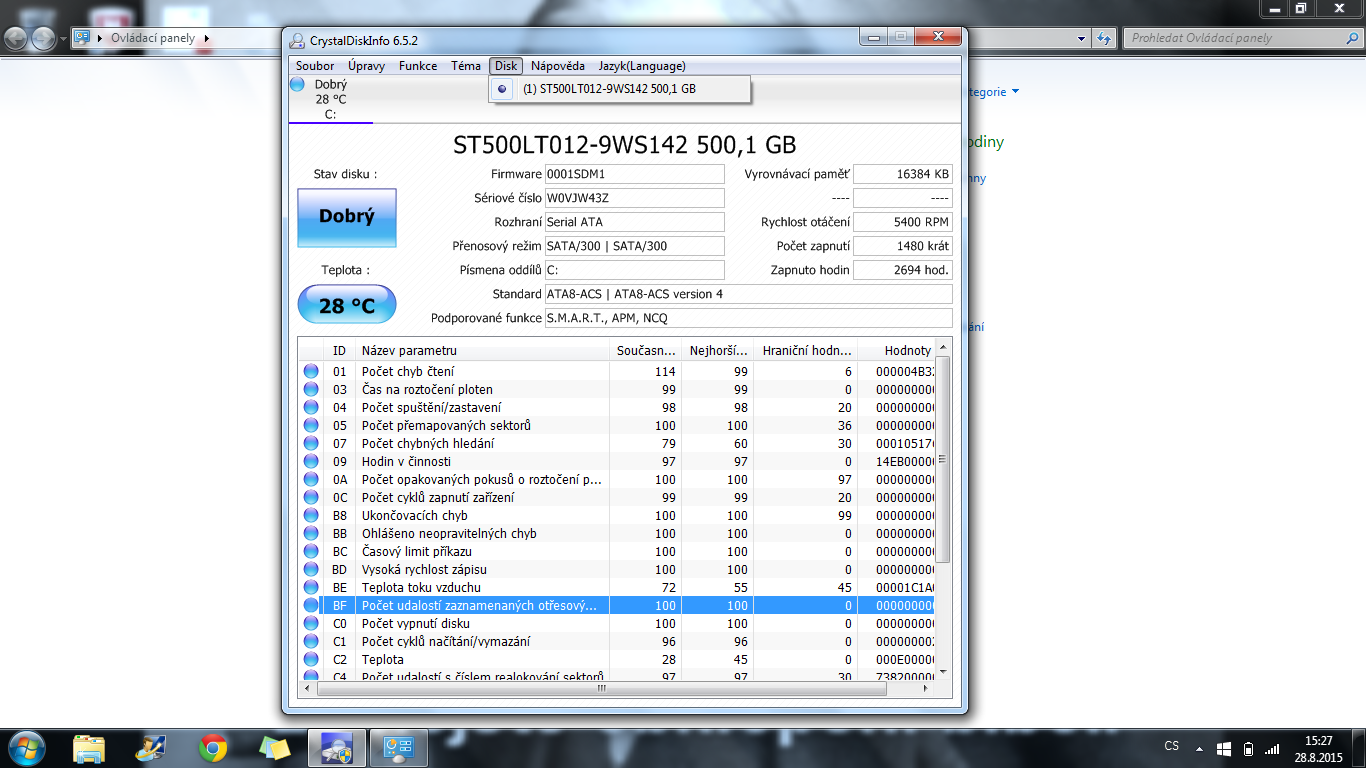Click status orb for row BC Časový limit příkazu
Image resolution: width=1366 pixels, height=768 pixels.
click(x=311, y=551)
